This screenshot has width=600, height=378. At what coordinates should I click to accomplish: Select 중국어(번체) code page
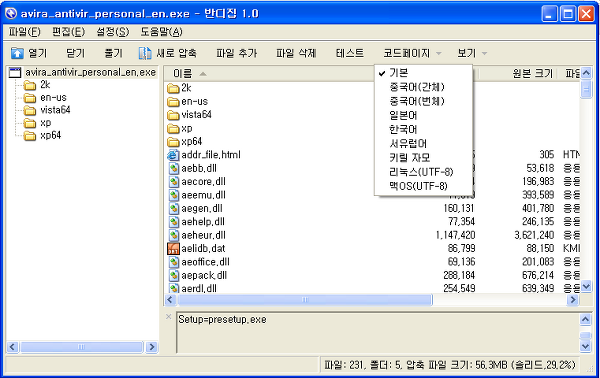423,101
